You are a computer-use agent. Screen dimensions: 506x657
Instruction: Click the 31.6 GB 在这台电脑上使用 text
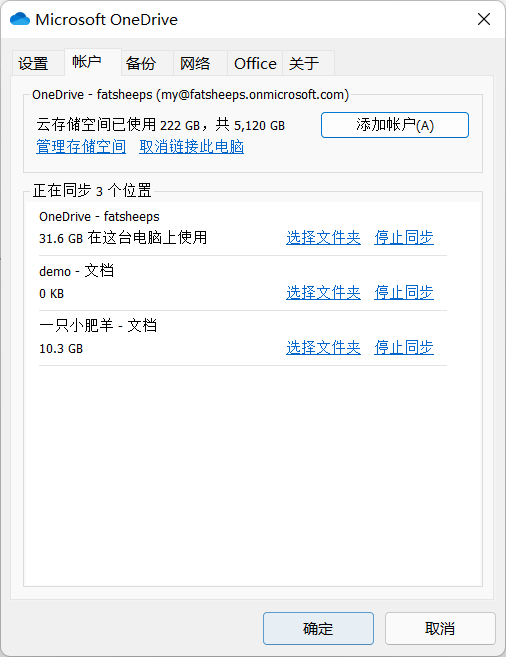(123, 238)
